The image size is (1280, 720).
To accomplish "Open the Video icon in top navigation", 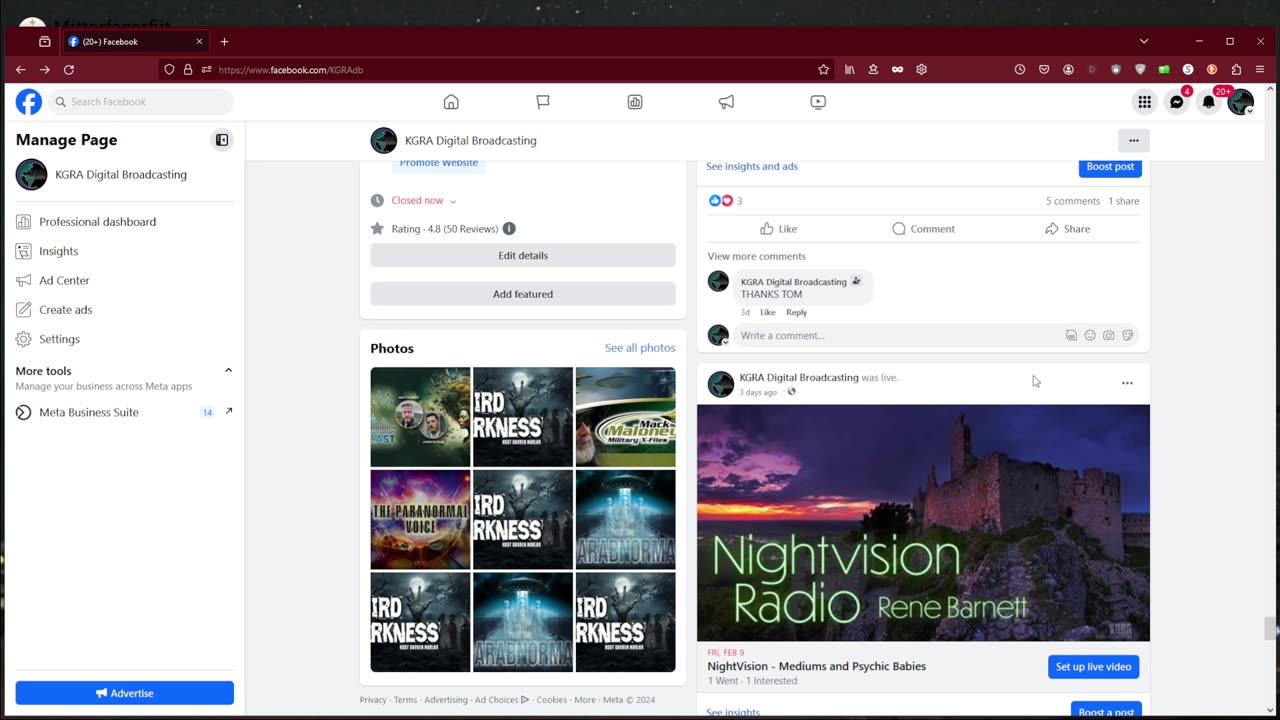I will [x=818, y=102].
